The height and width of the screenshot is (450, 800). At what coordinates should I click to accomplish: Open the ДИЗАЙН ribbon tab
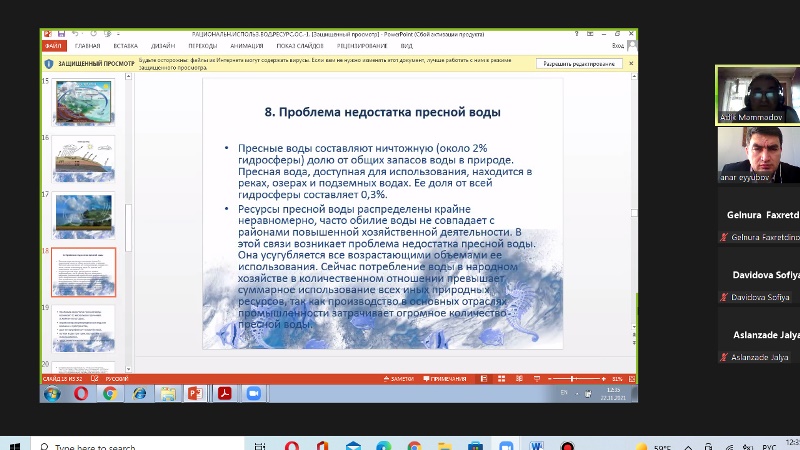tap(163, 46)
